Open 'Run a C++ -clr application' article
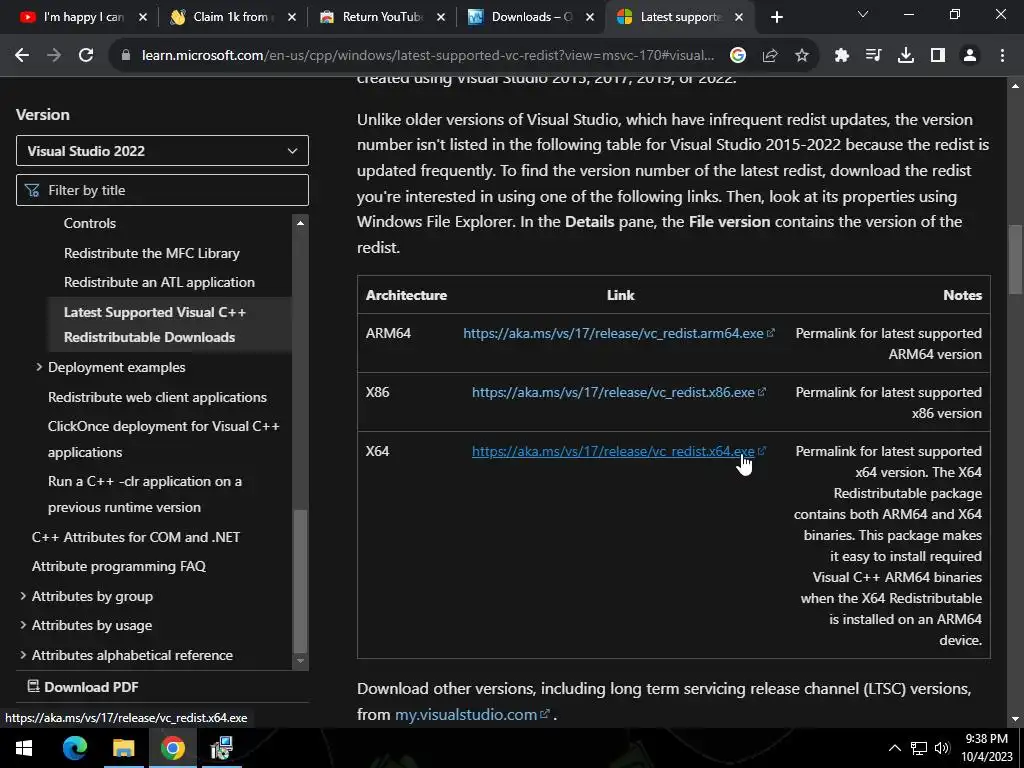This screenshot has width=1024, height=768. [x=144, y=494]
